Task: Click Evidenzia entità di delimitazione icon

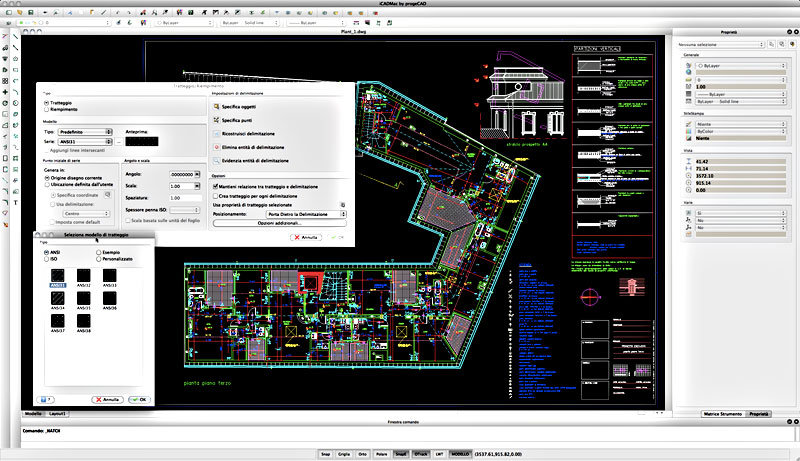Action: [x=215, y=160]
